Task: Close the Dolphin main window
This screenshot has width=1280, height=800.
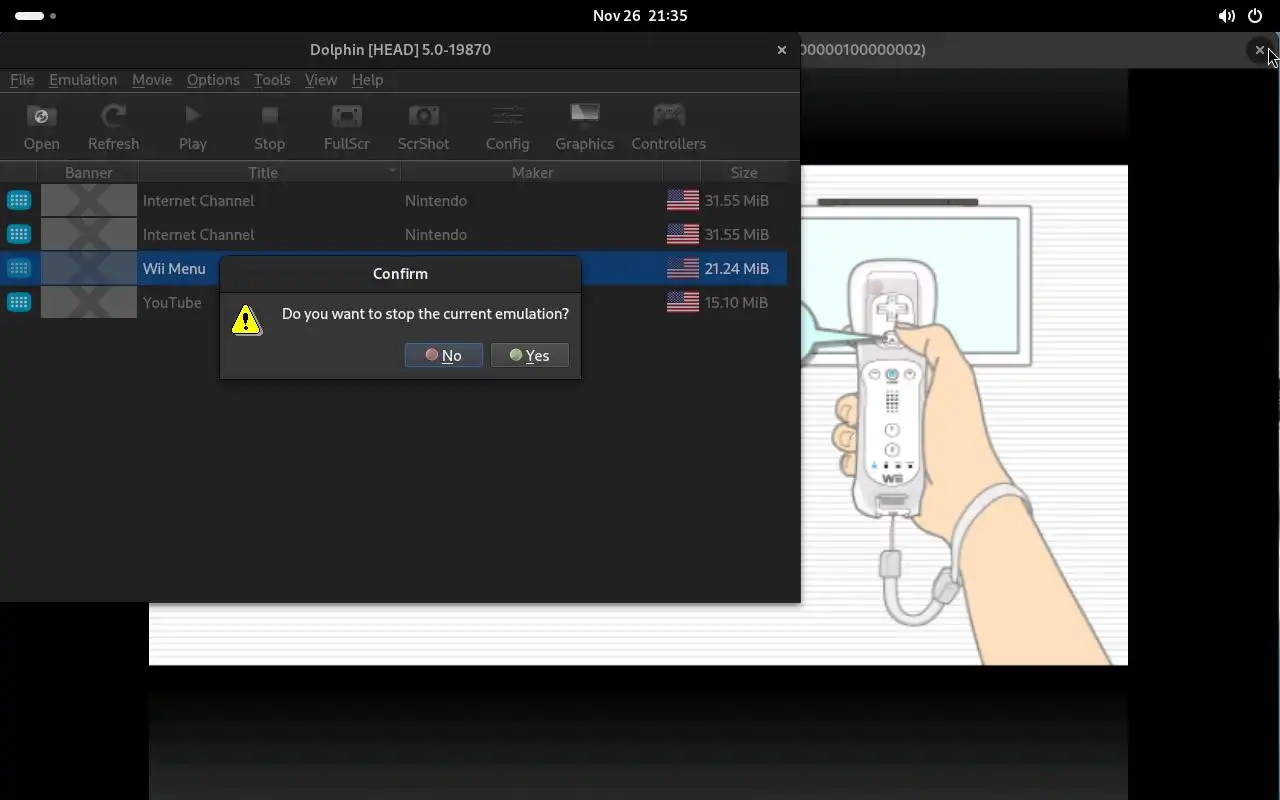Action: pos(782,49)
